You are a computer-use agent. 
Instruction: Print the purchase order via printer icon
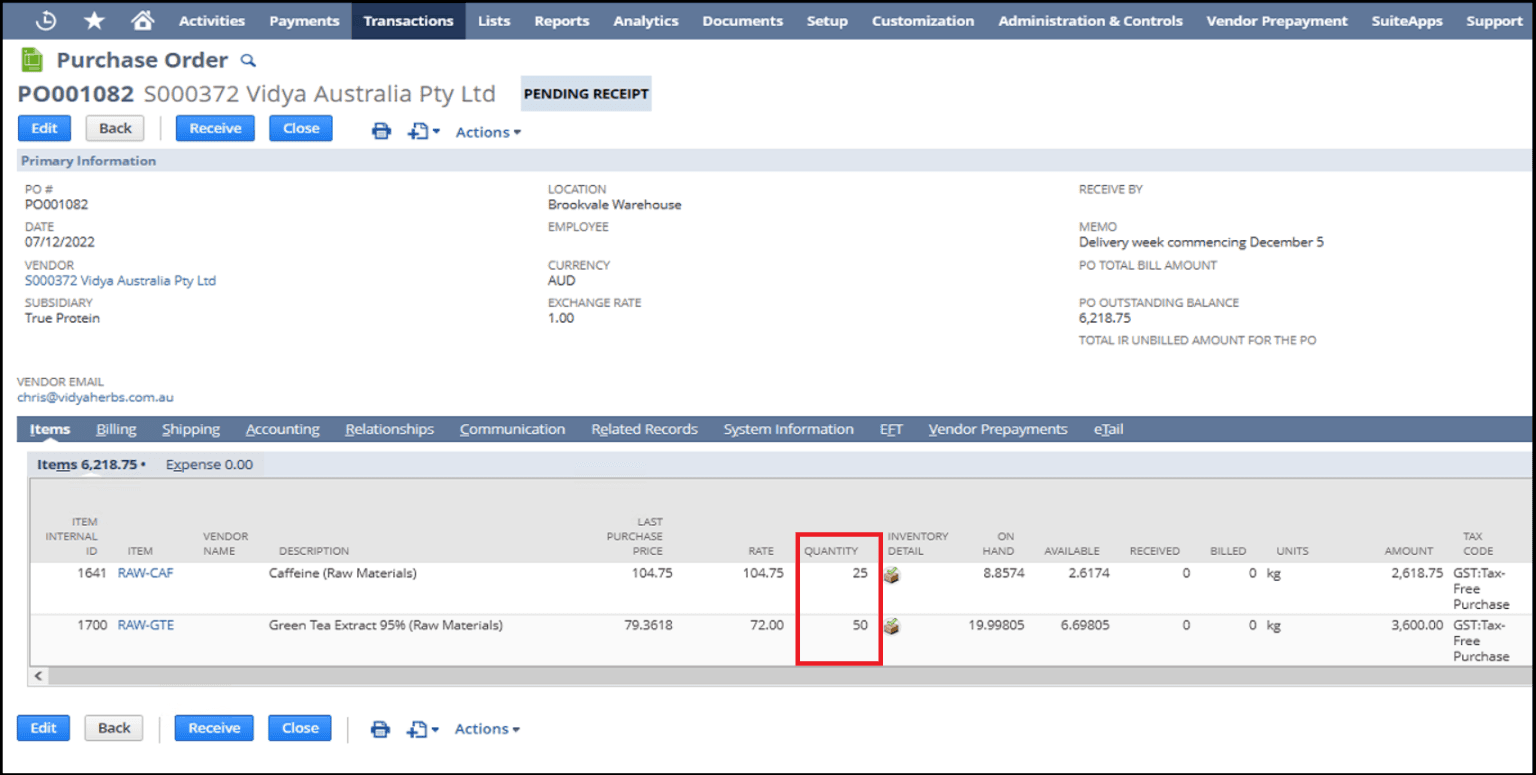click(x=381, y=131)
